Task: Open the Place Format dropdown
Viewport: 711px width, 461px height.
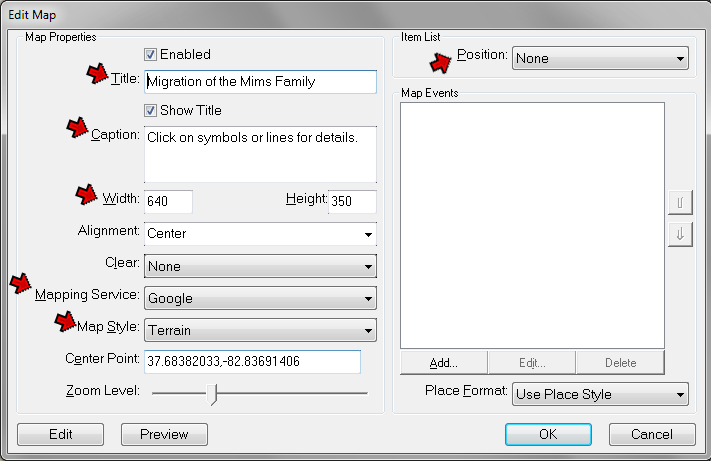Action: (600, 394)
